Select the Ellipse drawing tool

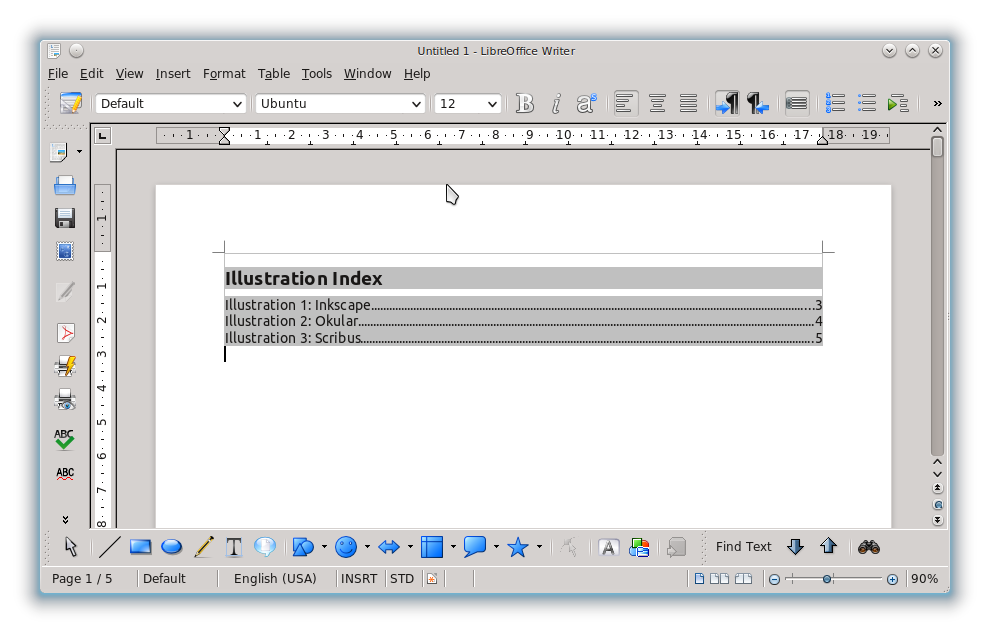click(171, 547)
